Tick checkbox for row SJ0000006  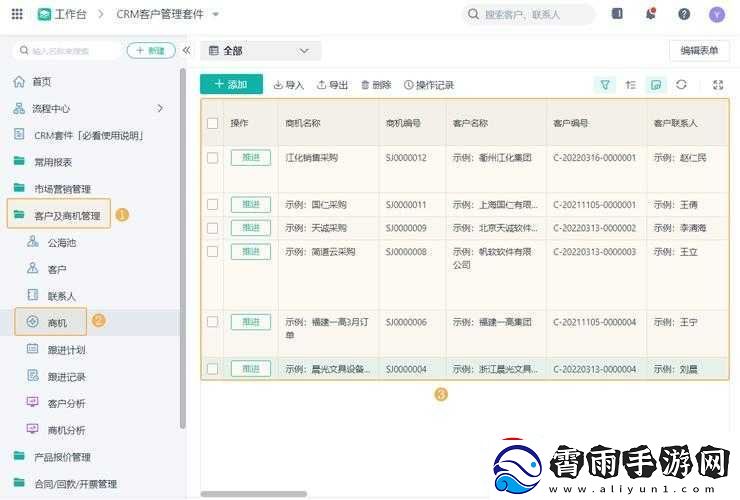(x=212, y=322)
